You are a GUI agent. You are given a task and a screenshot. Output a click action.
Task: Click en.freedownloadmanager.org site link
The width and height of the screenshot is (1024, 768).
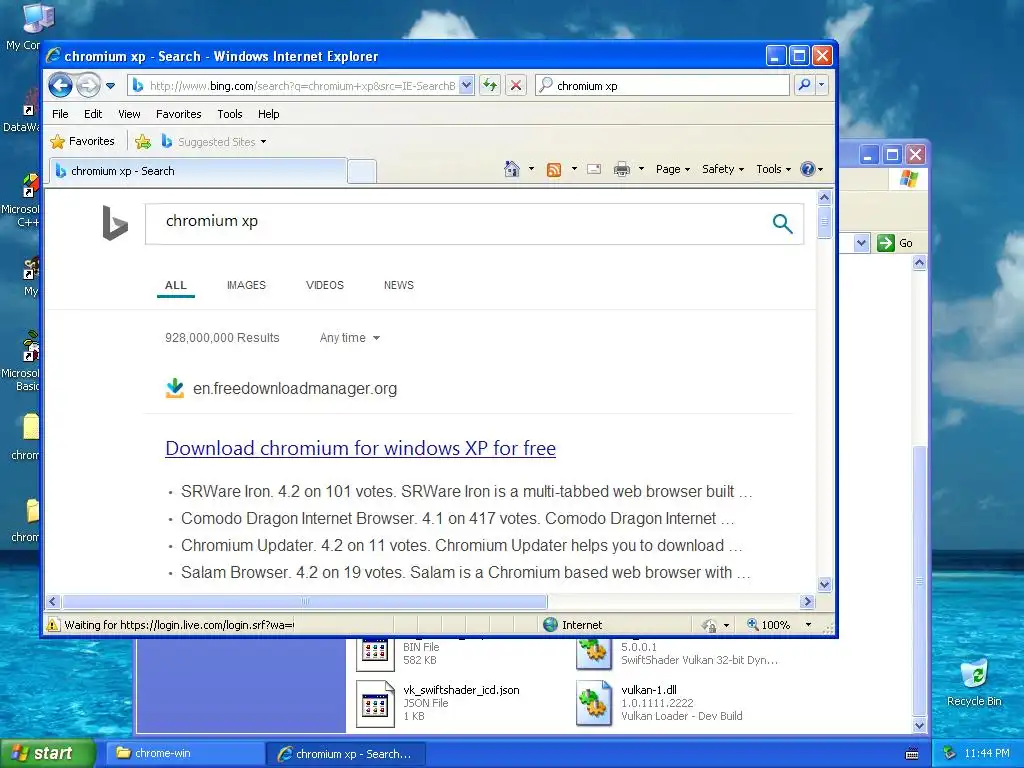pyautogui.click(x=295, y=389)
